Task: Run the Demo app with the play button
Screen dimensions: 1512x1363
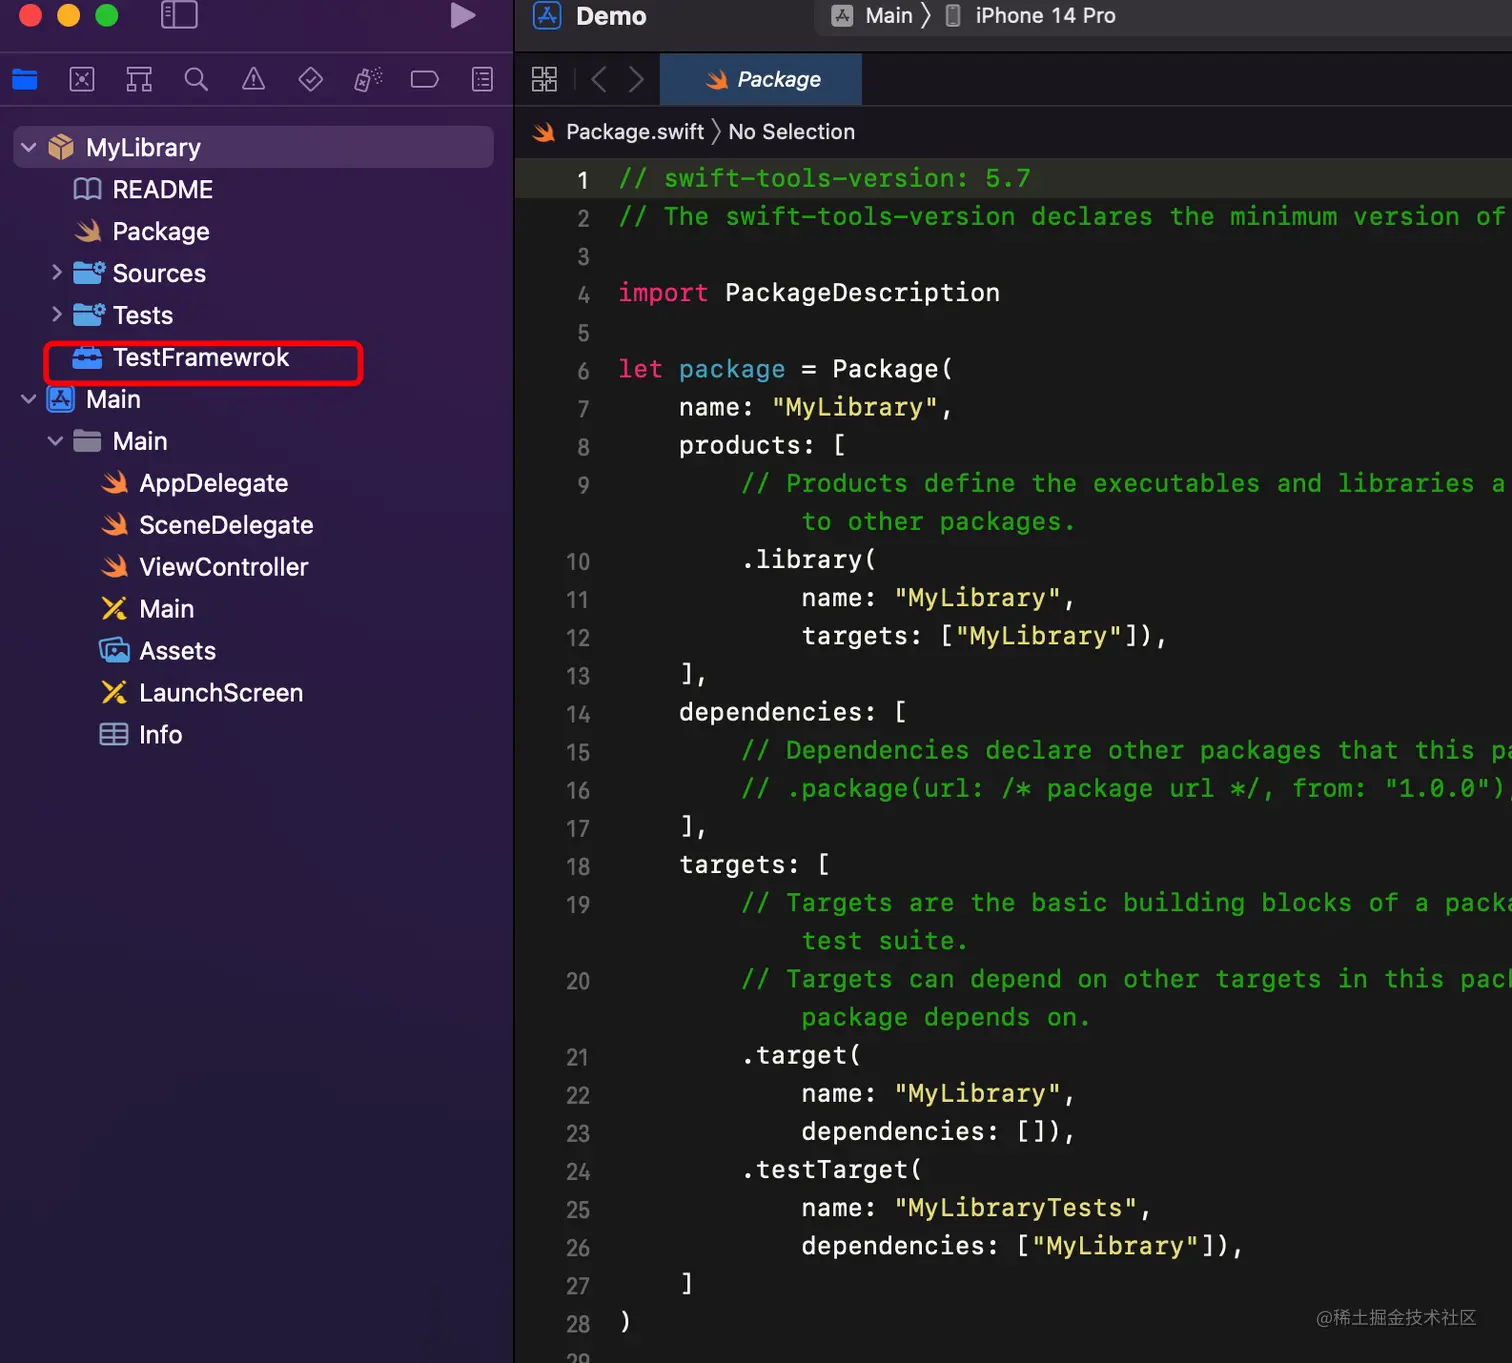Action: [462, 15]
